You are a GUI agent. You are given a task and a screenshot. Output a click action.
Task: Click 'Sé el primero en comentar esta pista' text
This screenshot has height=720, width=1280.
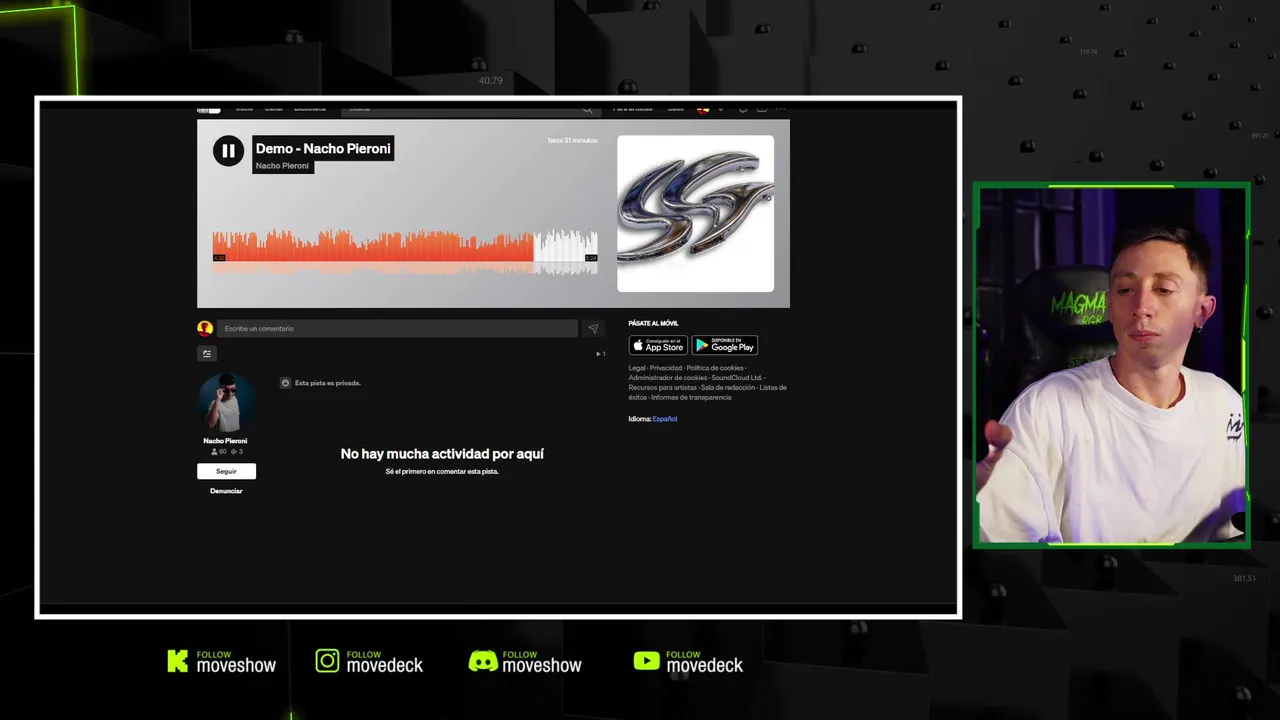(x=442, y=472)
